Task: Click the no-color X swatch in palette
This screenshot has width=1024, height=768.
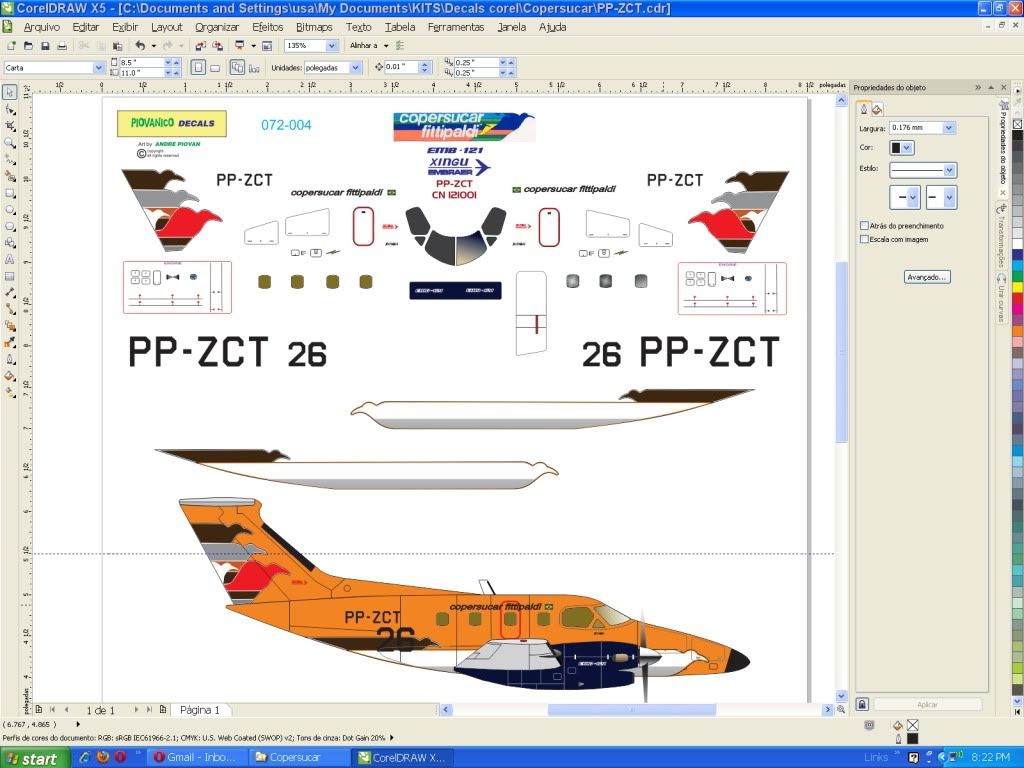Action: click(1017, 124)
